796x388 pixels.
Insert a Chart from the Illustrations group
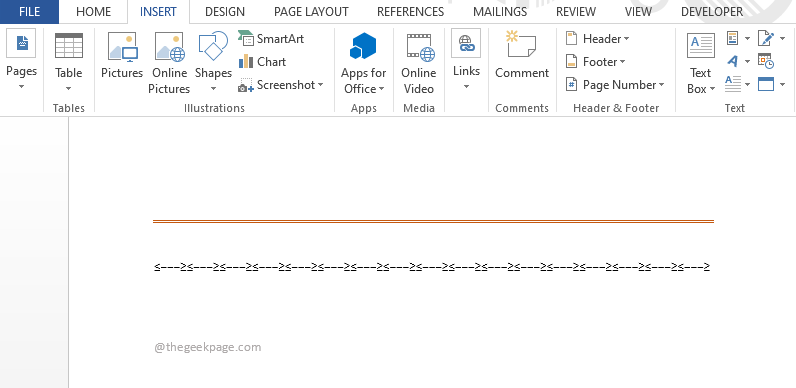262,62
